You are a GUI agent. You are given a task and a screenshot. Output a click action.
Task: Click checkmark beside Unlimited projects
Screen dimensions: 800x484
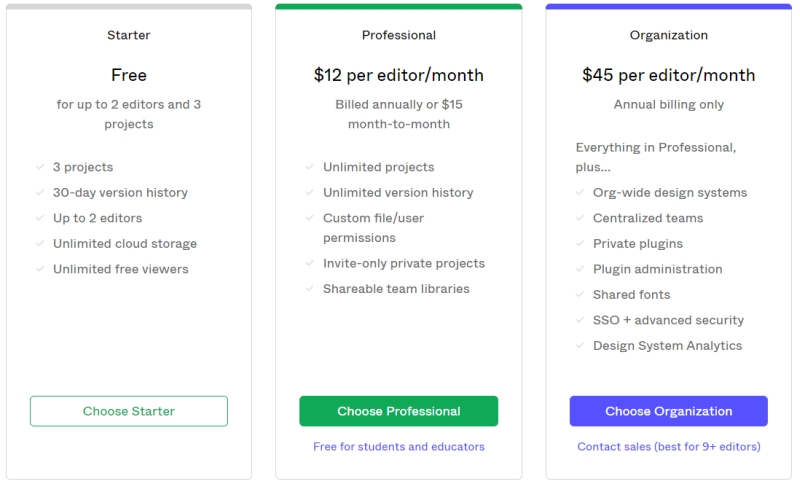pyautogui.click(x=309, y=167)
